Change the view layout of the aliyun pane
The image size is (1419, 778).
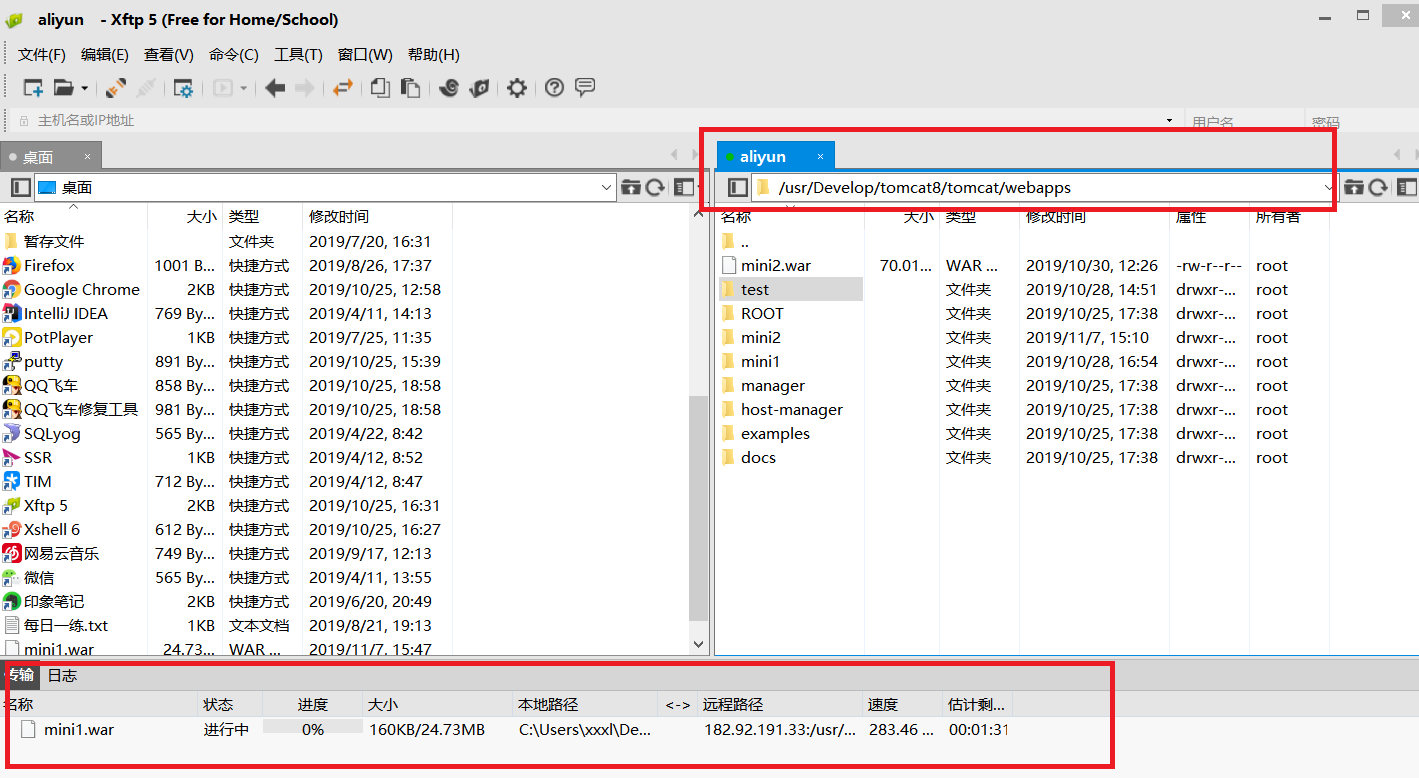tap(1407, 187)
